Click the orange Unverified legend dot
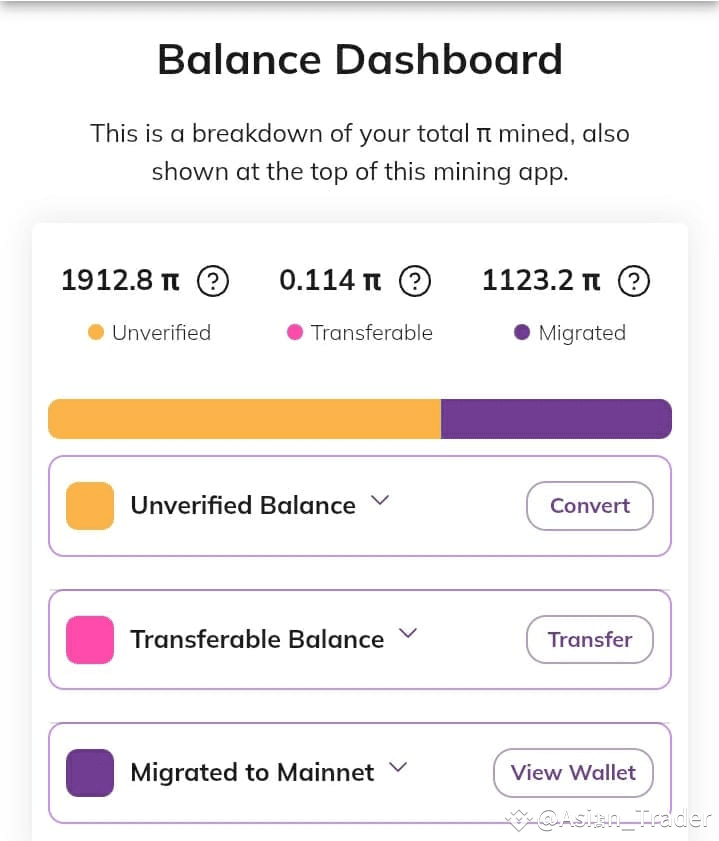Viewport: 719px width, 841px height. tap(96, 333)
